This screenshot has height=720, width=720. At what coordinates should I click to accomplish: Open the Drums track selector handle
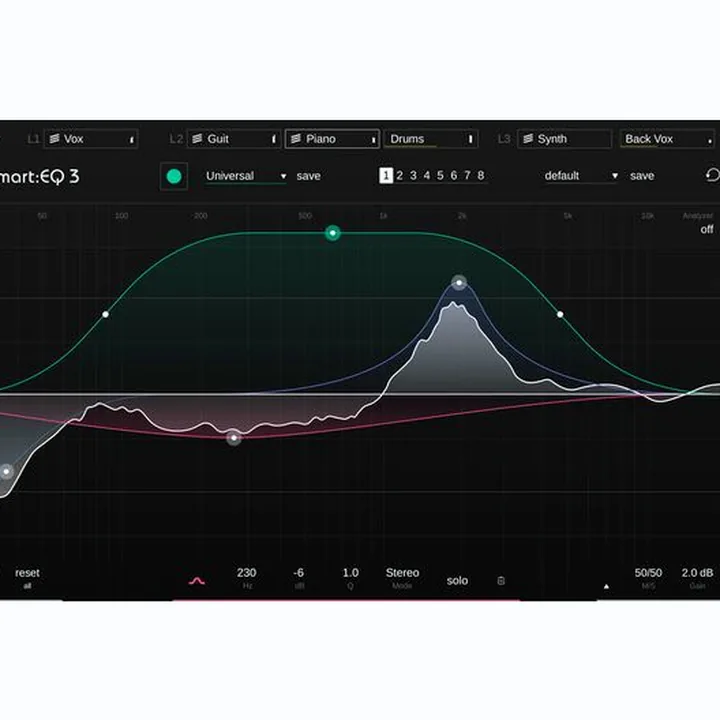(x=470, y=139)
